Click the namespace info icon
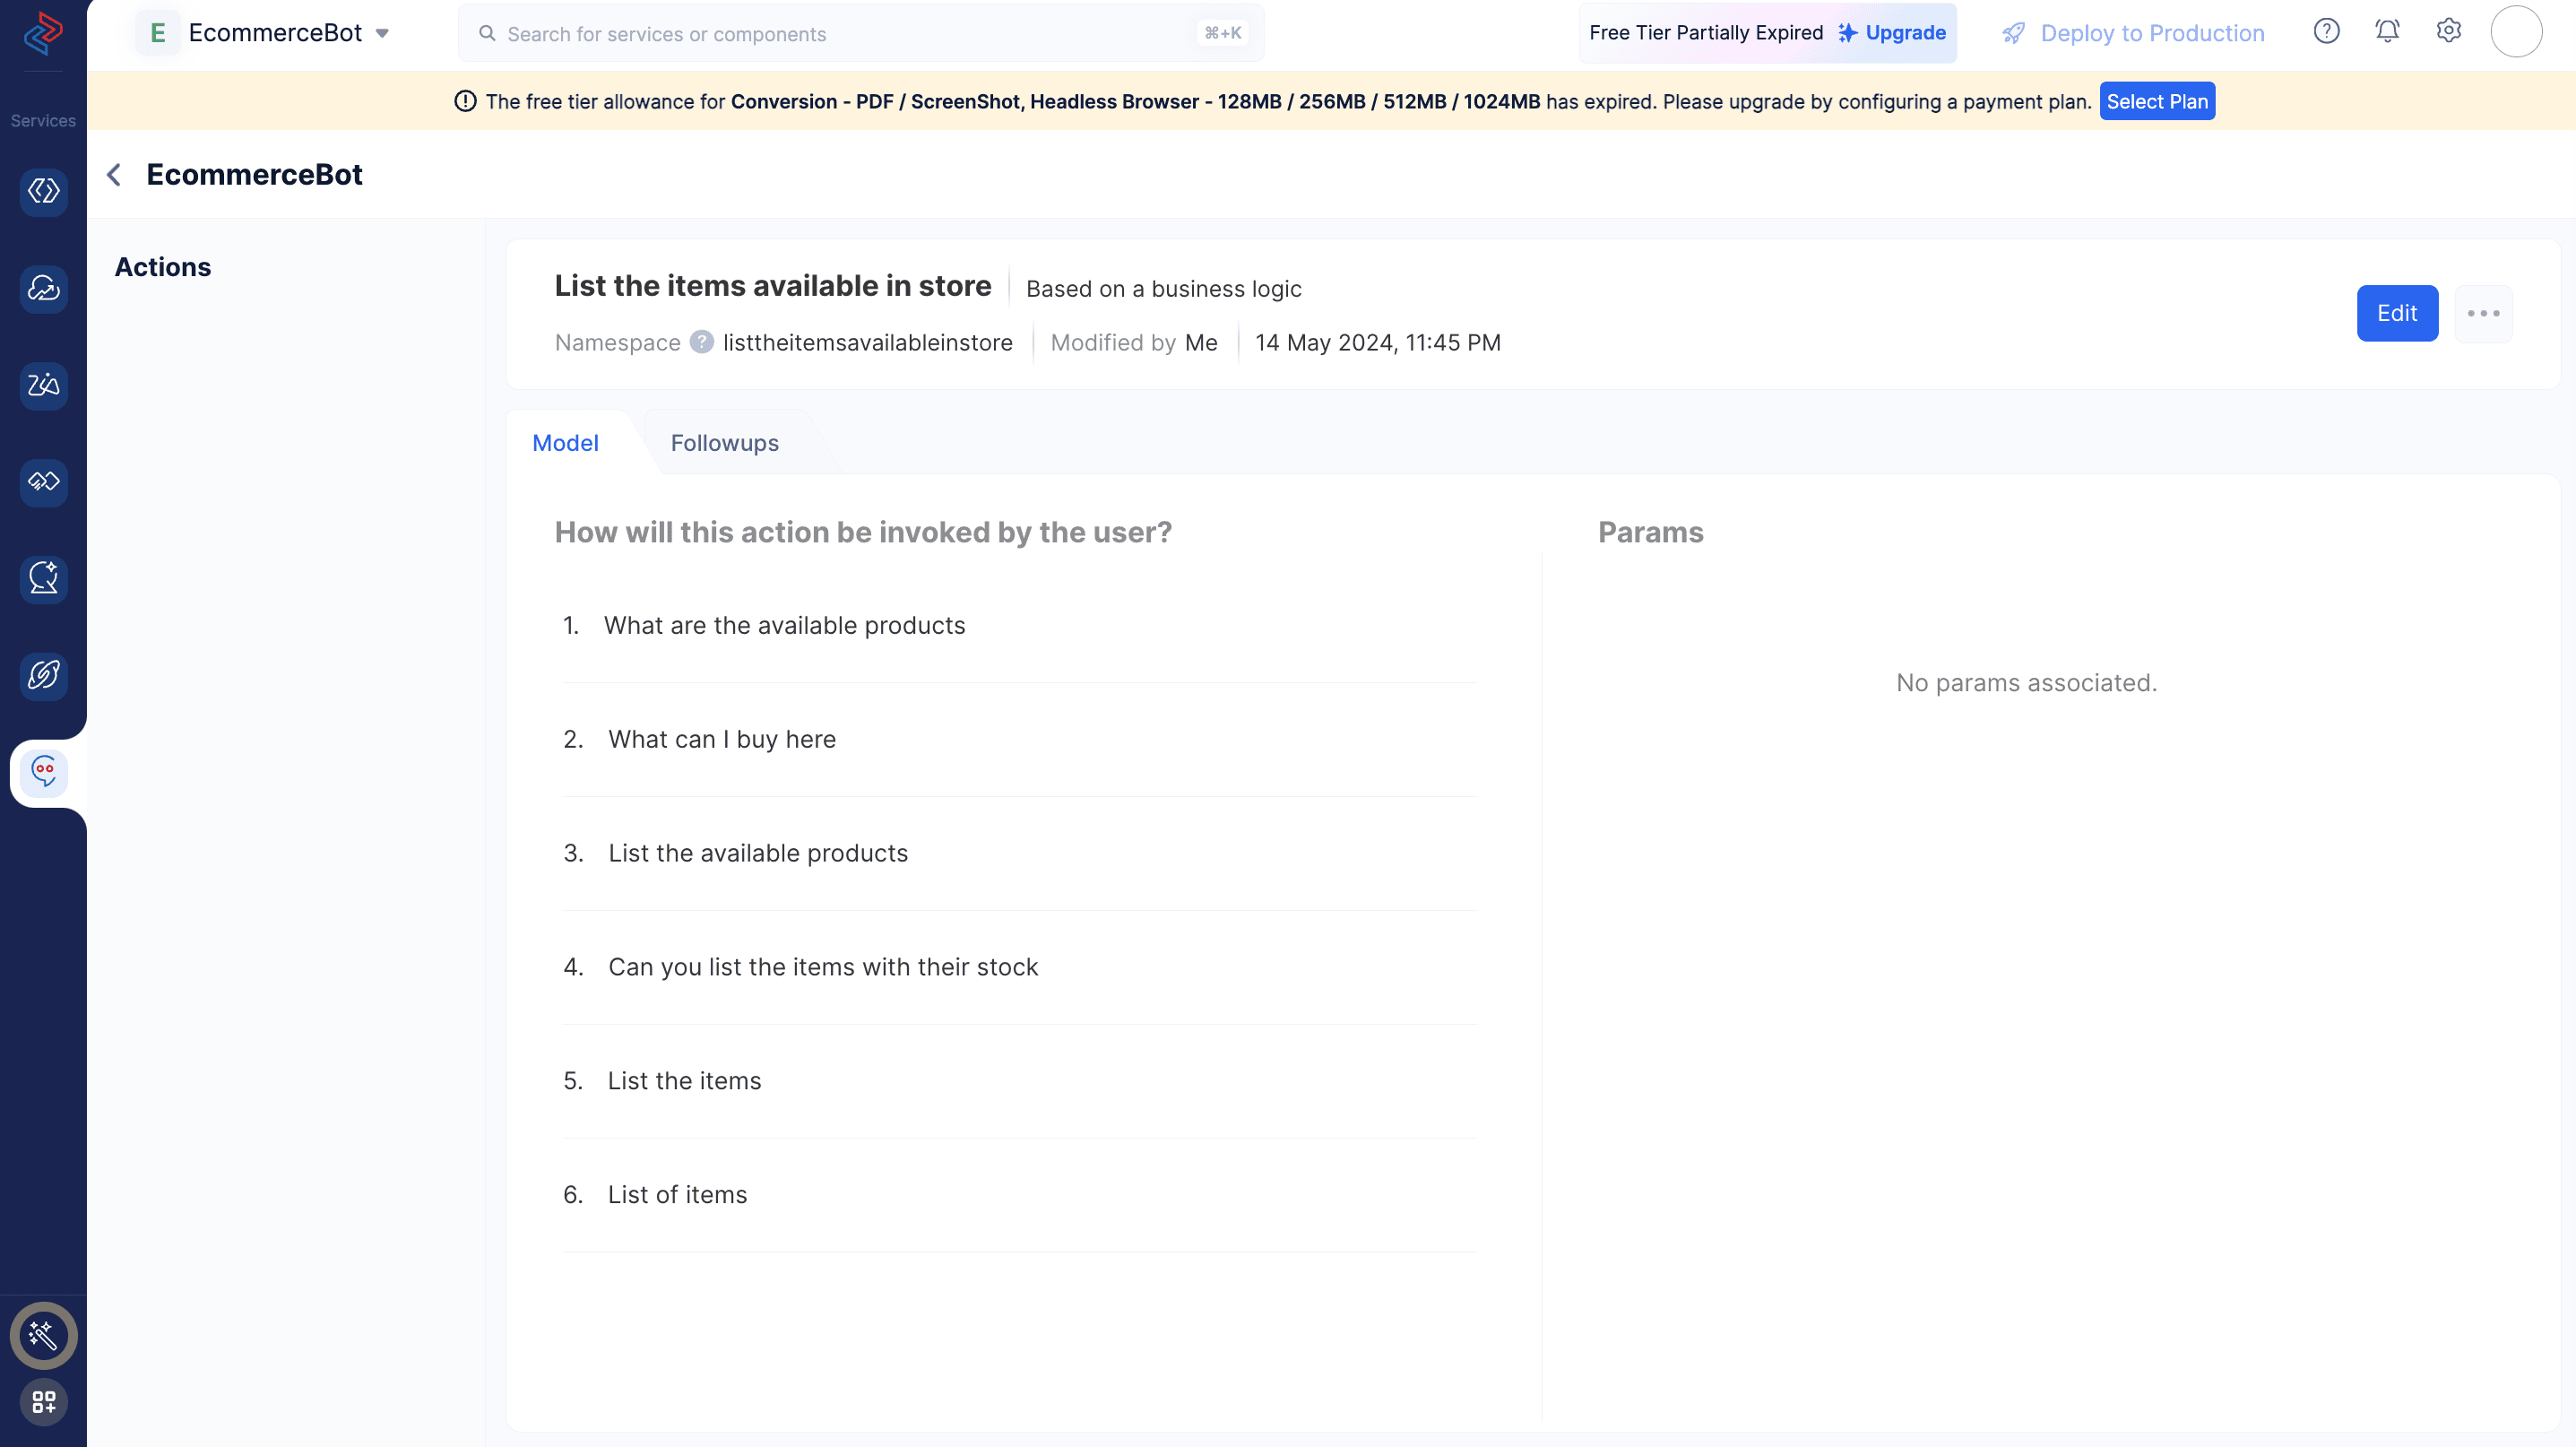The height and width of the screenshot is (1447, 2576). [x=703, y=342]
